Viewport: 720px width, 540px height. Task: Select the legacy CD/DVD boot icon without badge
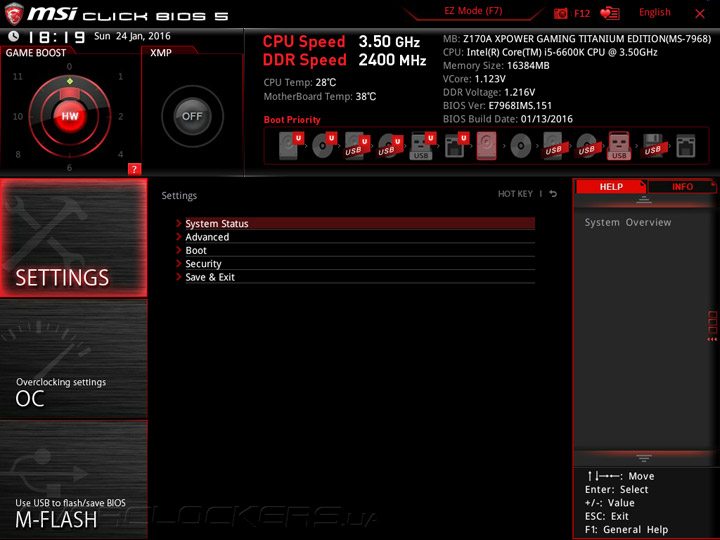click(x=521, y=146)
